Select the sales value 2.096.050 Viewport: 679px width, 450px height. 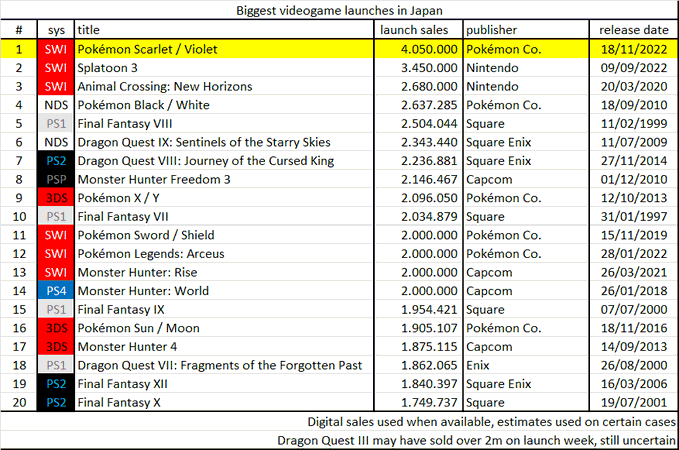[x=429, y=198]
